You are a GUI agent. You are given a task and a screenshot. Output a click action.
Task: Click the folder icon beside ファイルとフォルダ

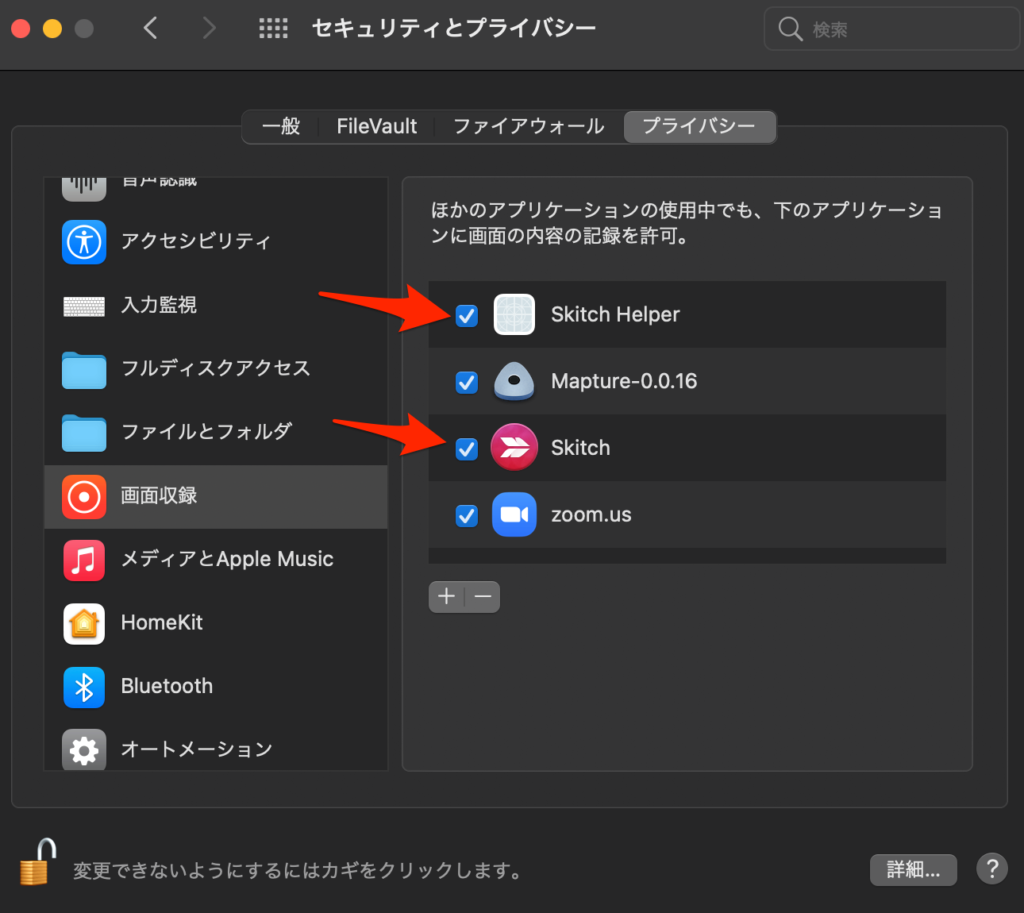[x=84, y=432]
